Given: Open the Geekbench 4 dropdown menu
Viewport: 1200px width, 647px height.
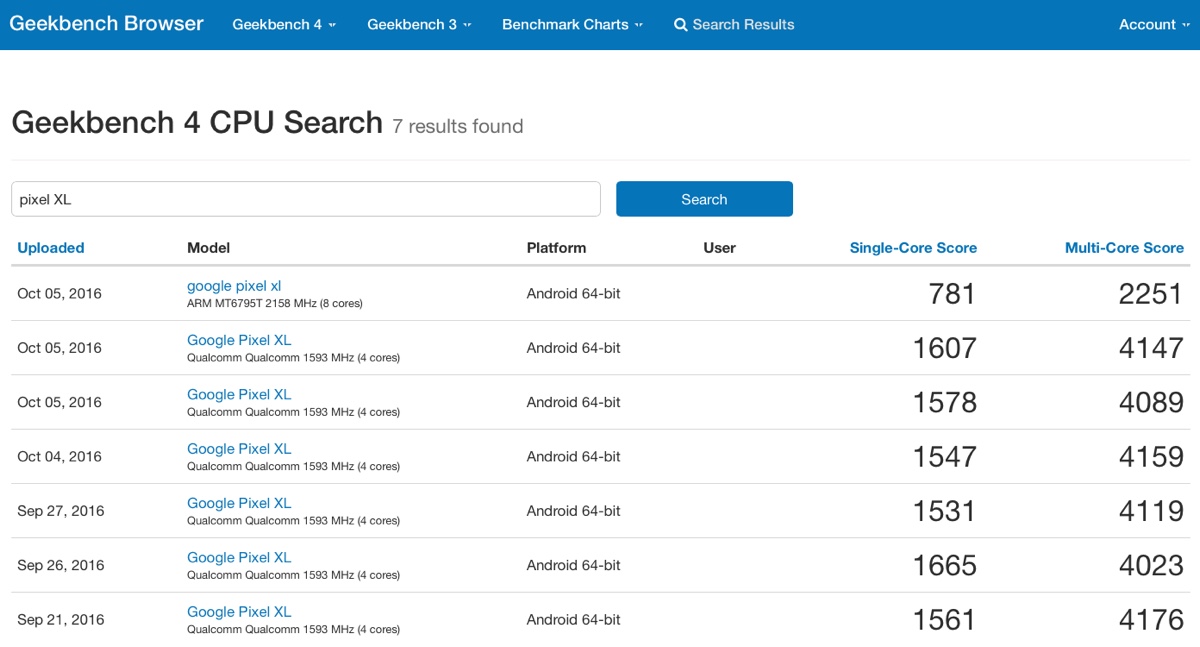Looking at the screenshot, I should (x=284, y=25).
